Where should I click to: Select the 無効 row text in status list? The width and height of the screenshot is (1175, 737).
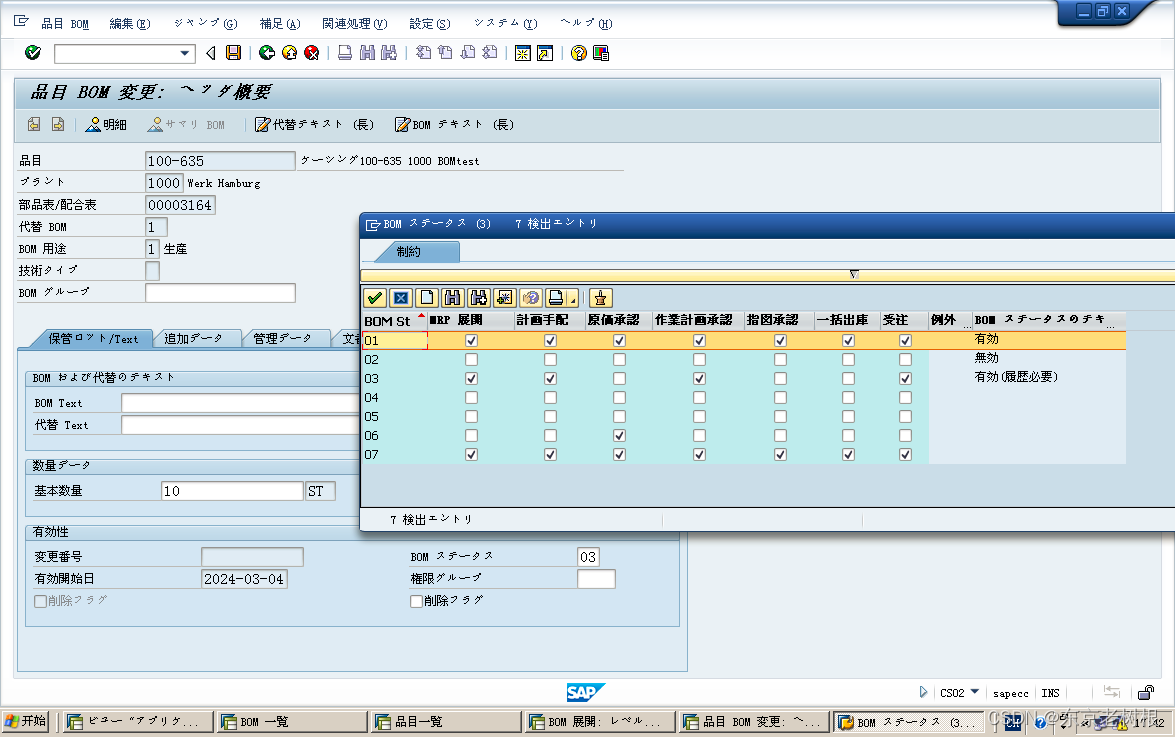click(x=986, y=358)
